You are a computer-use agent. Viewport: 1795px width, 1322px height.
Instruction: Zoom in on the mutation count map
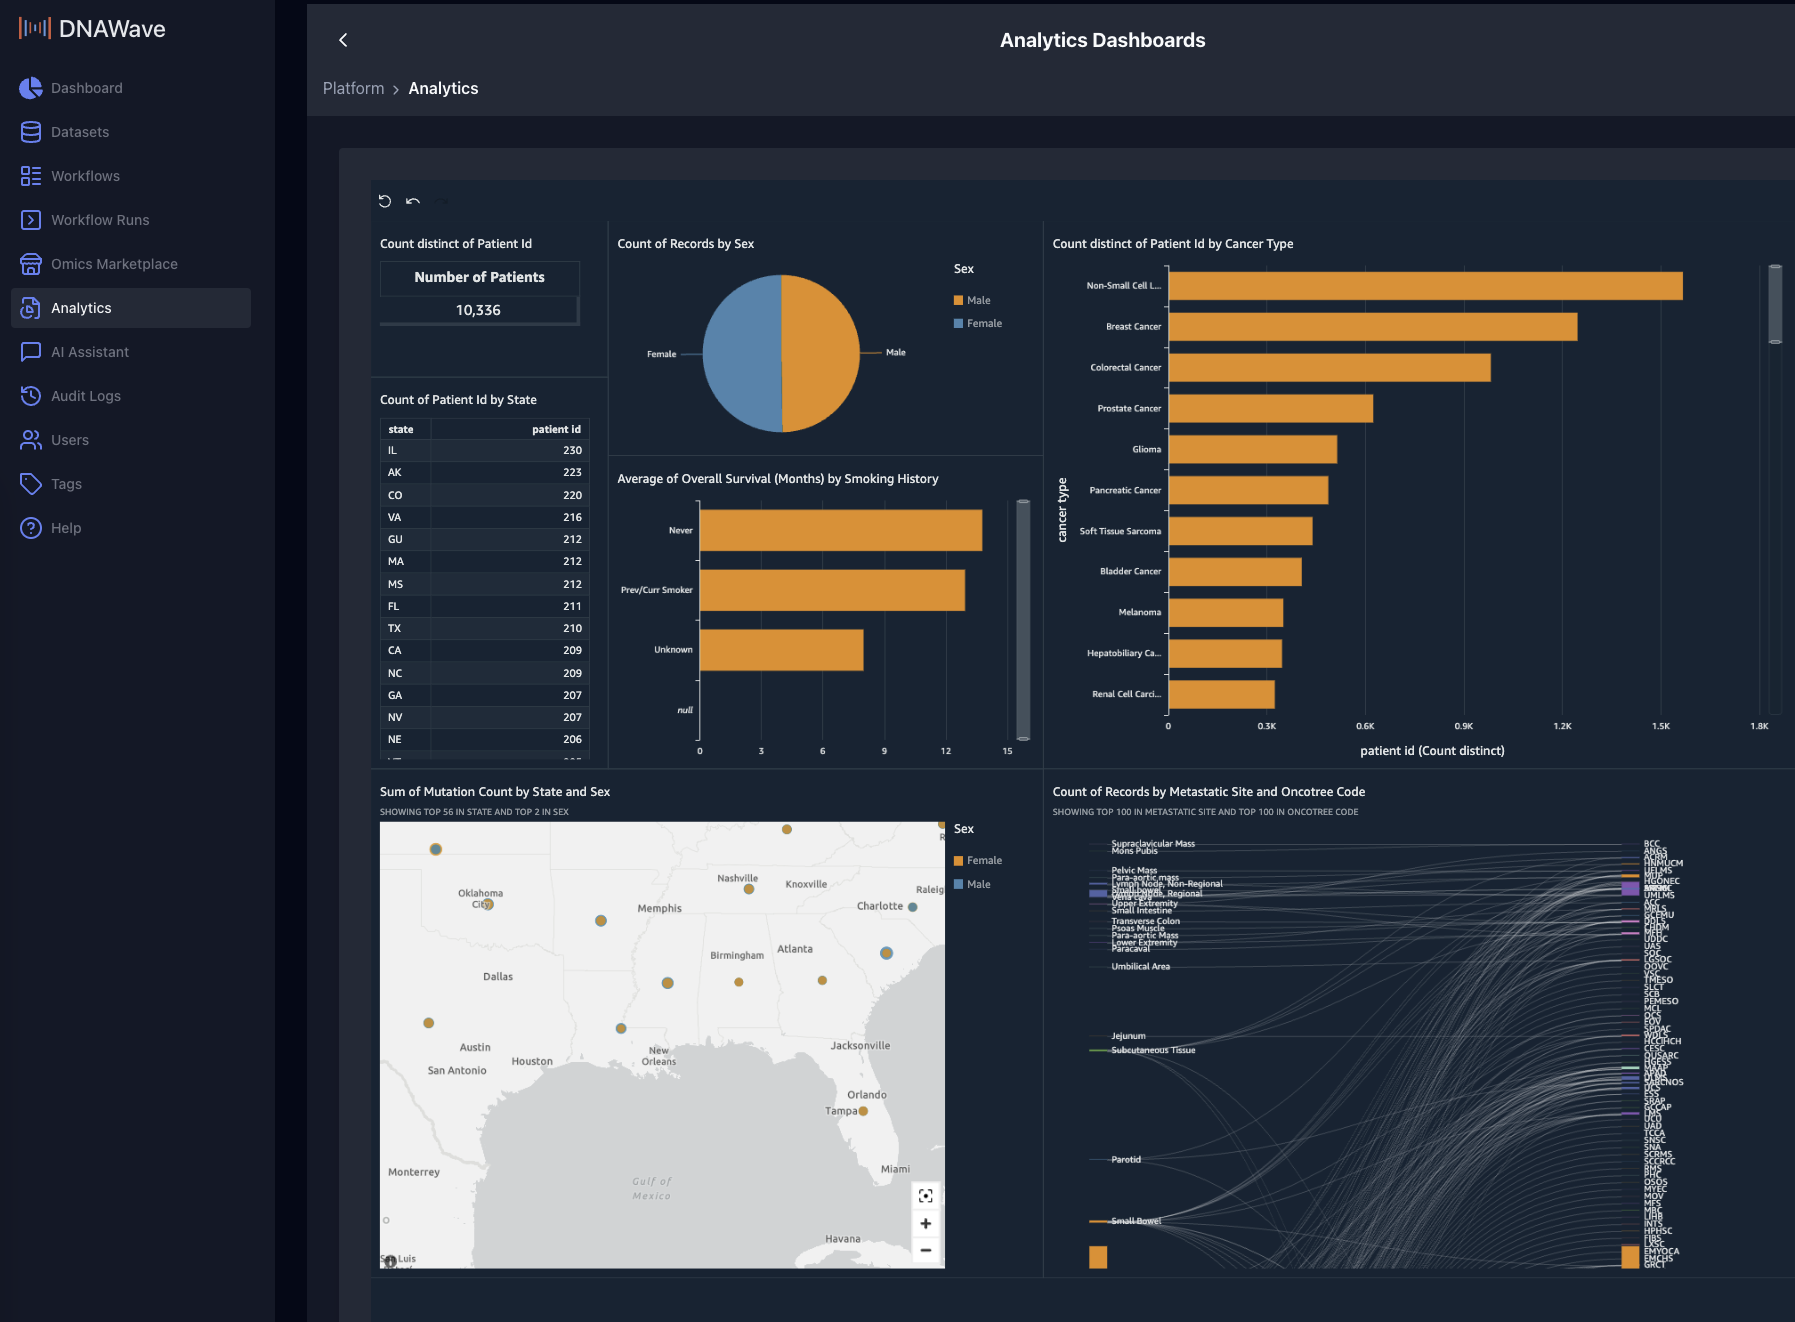pos(926,1223)
